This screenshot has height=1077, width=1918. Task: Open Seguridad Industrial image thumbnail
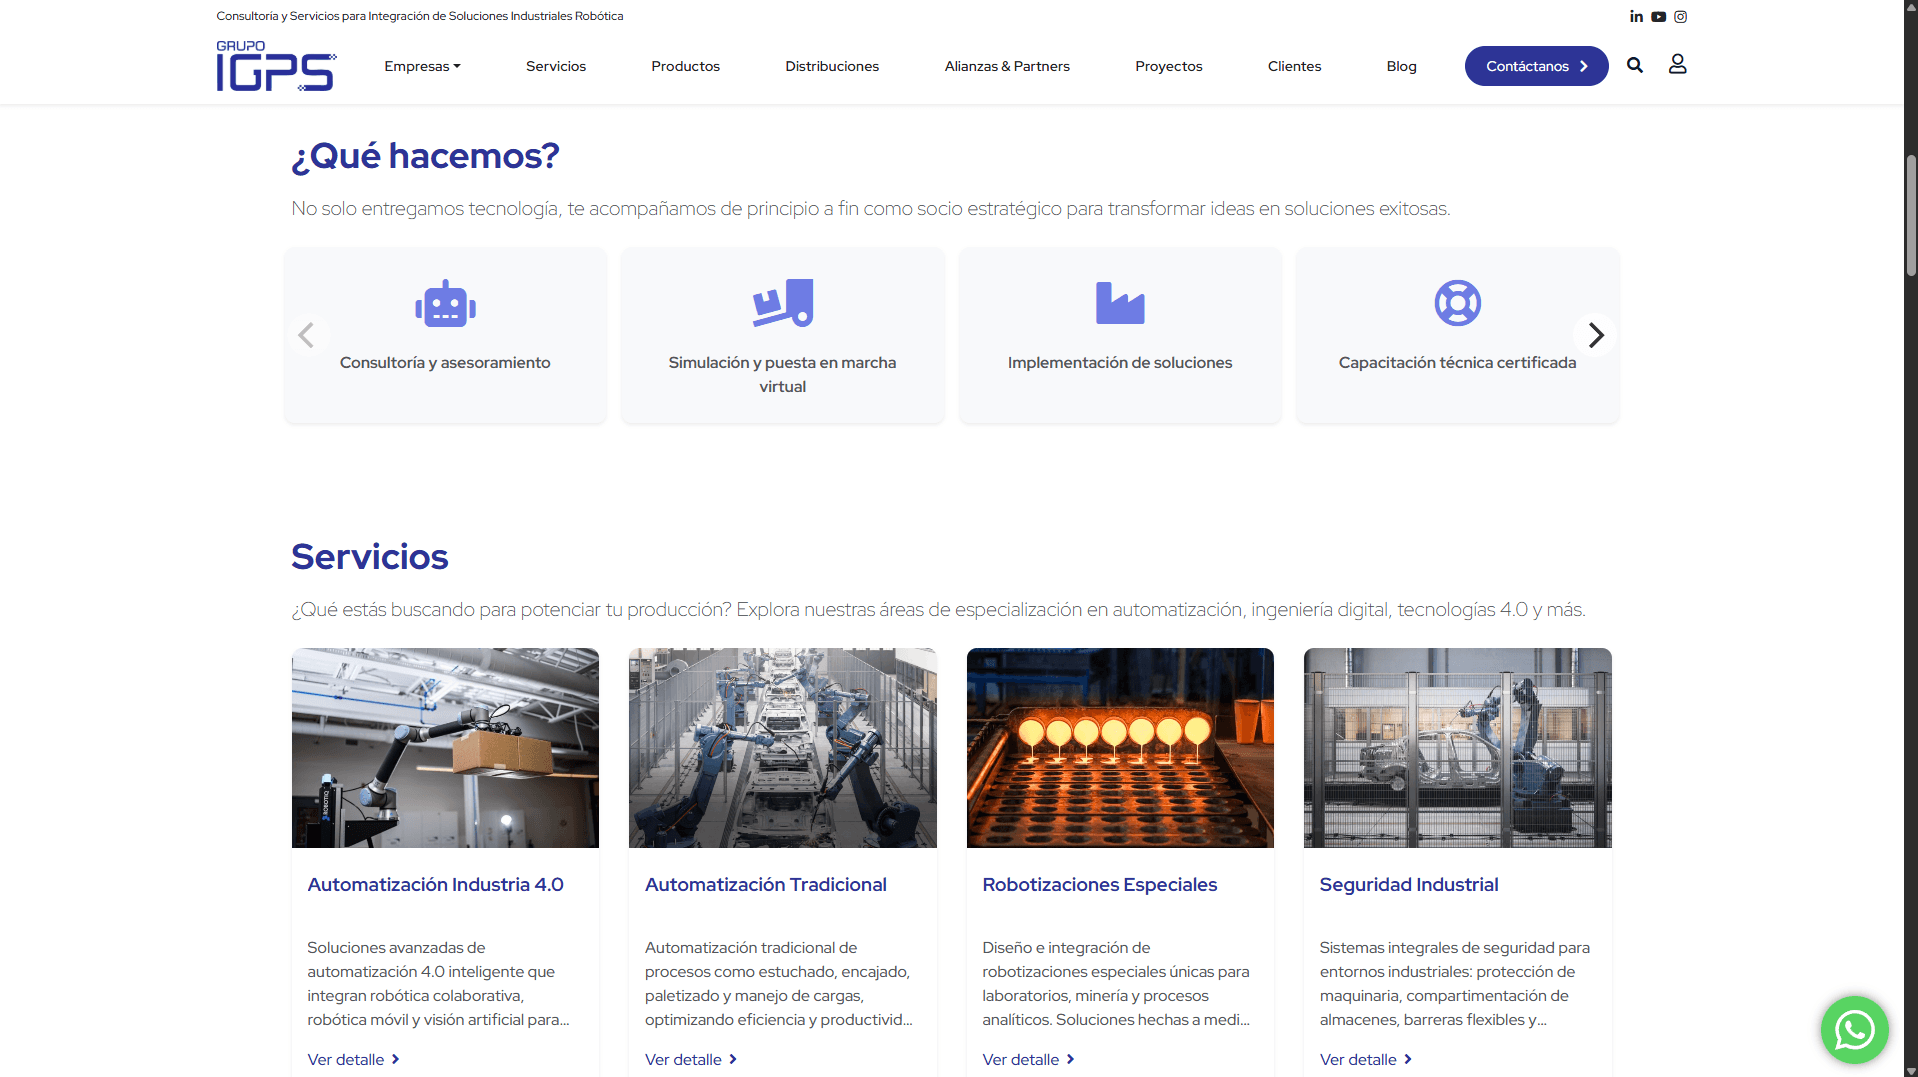[1457, 748]
